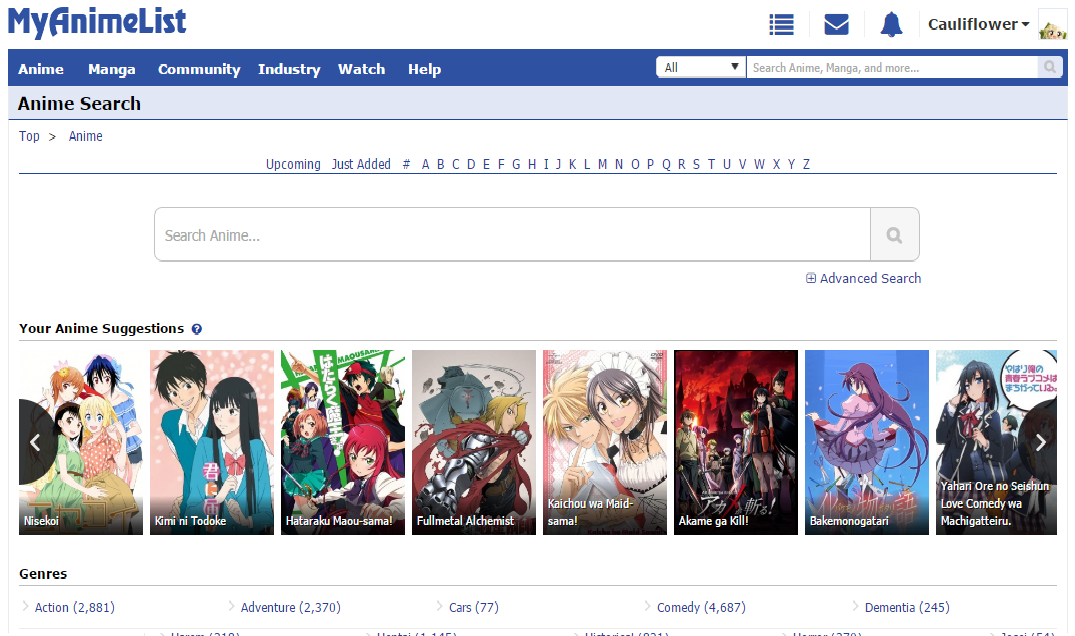Open the Watch menu
Screen dimensions: 1075x636
coord(361,69)
